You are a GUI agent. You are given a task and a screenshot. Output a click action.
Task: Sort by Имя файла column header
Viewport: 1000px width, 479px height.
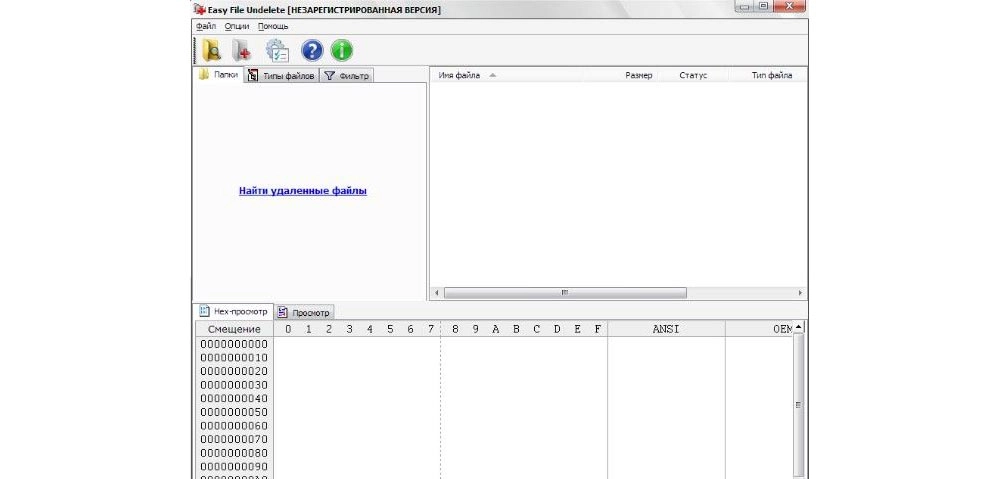pos(459,75)
